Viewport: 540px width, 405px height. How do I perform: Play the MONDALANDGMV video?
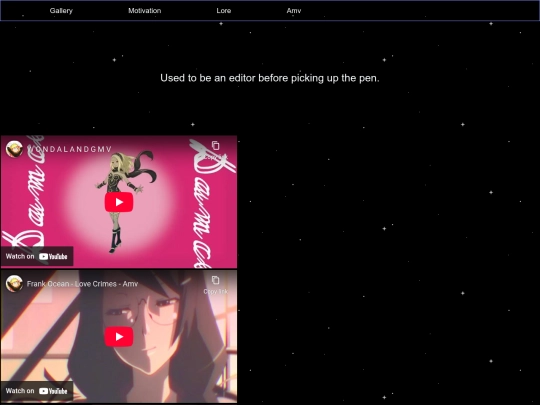(119, 202)
